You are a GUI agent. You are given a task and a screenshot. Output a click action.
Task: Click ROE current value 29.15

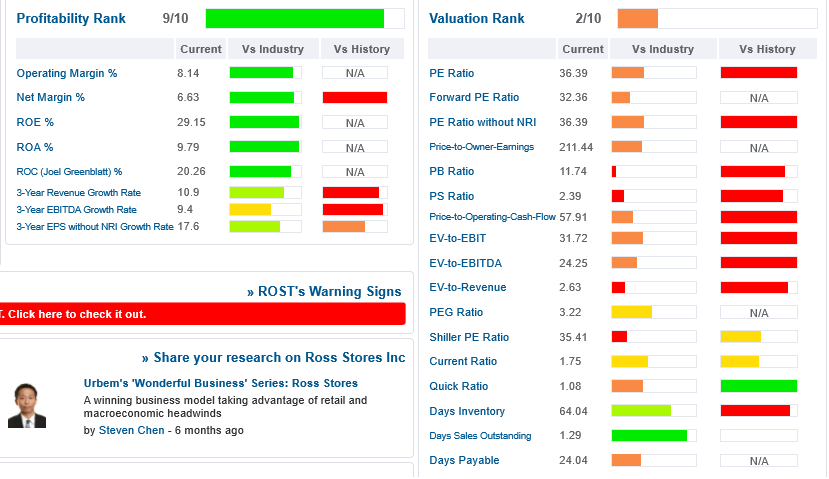[x=191, y=122]
